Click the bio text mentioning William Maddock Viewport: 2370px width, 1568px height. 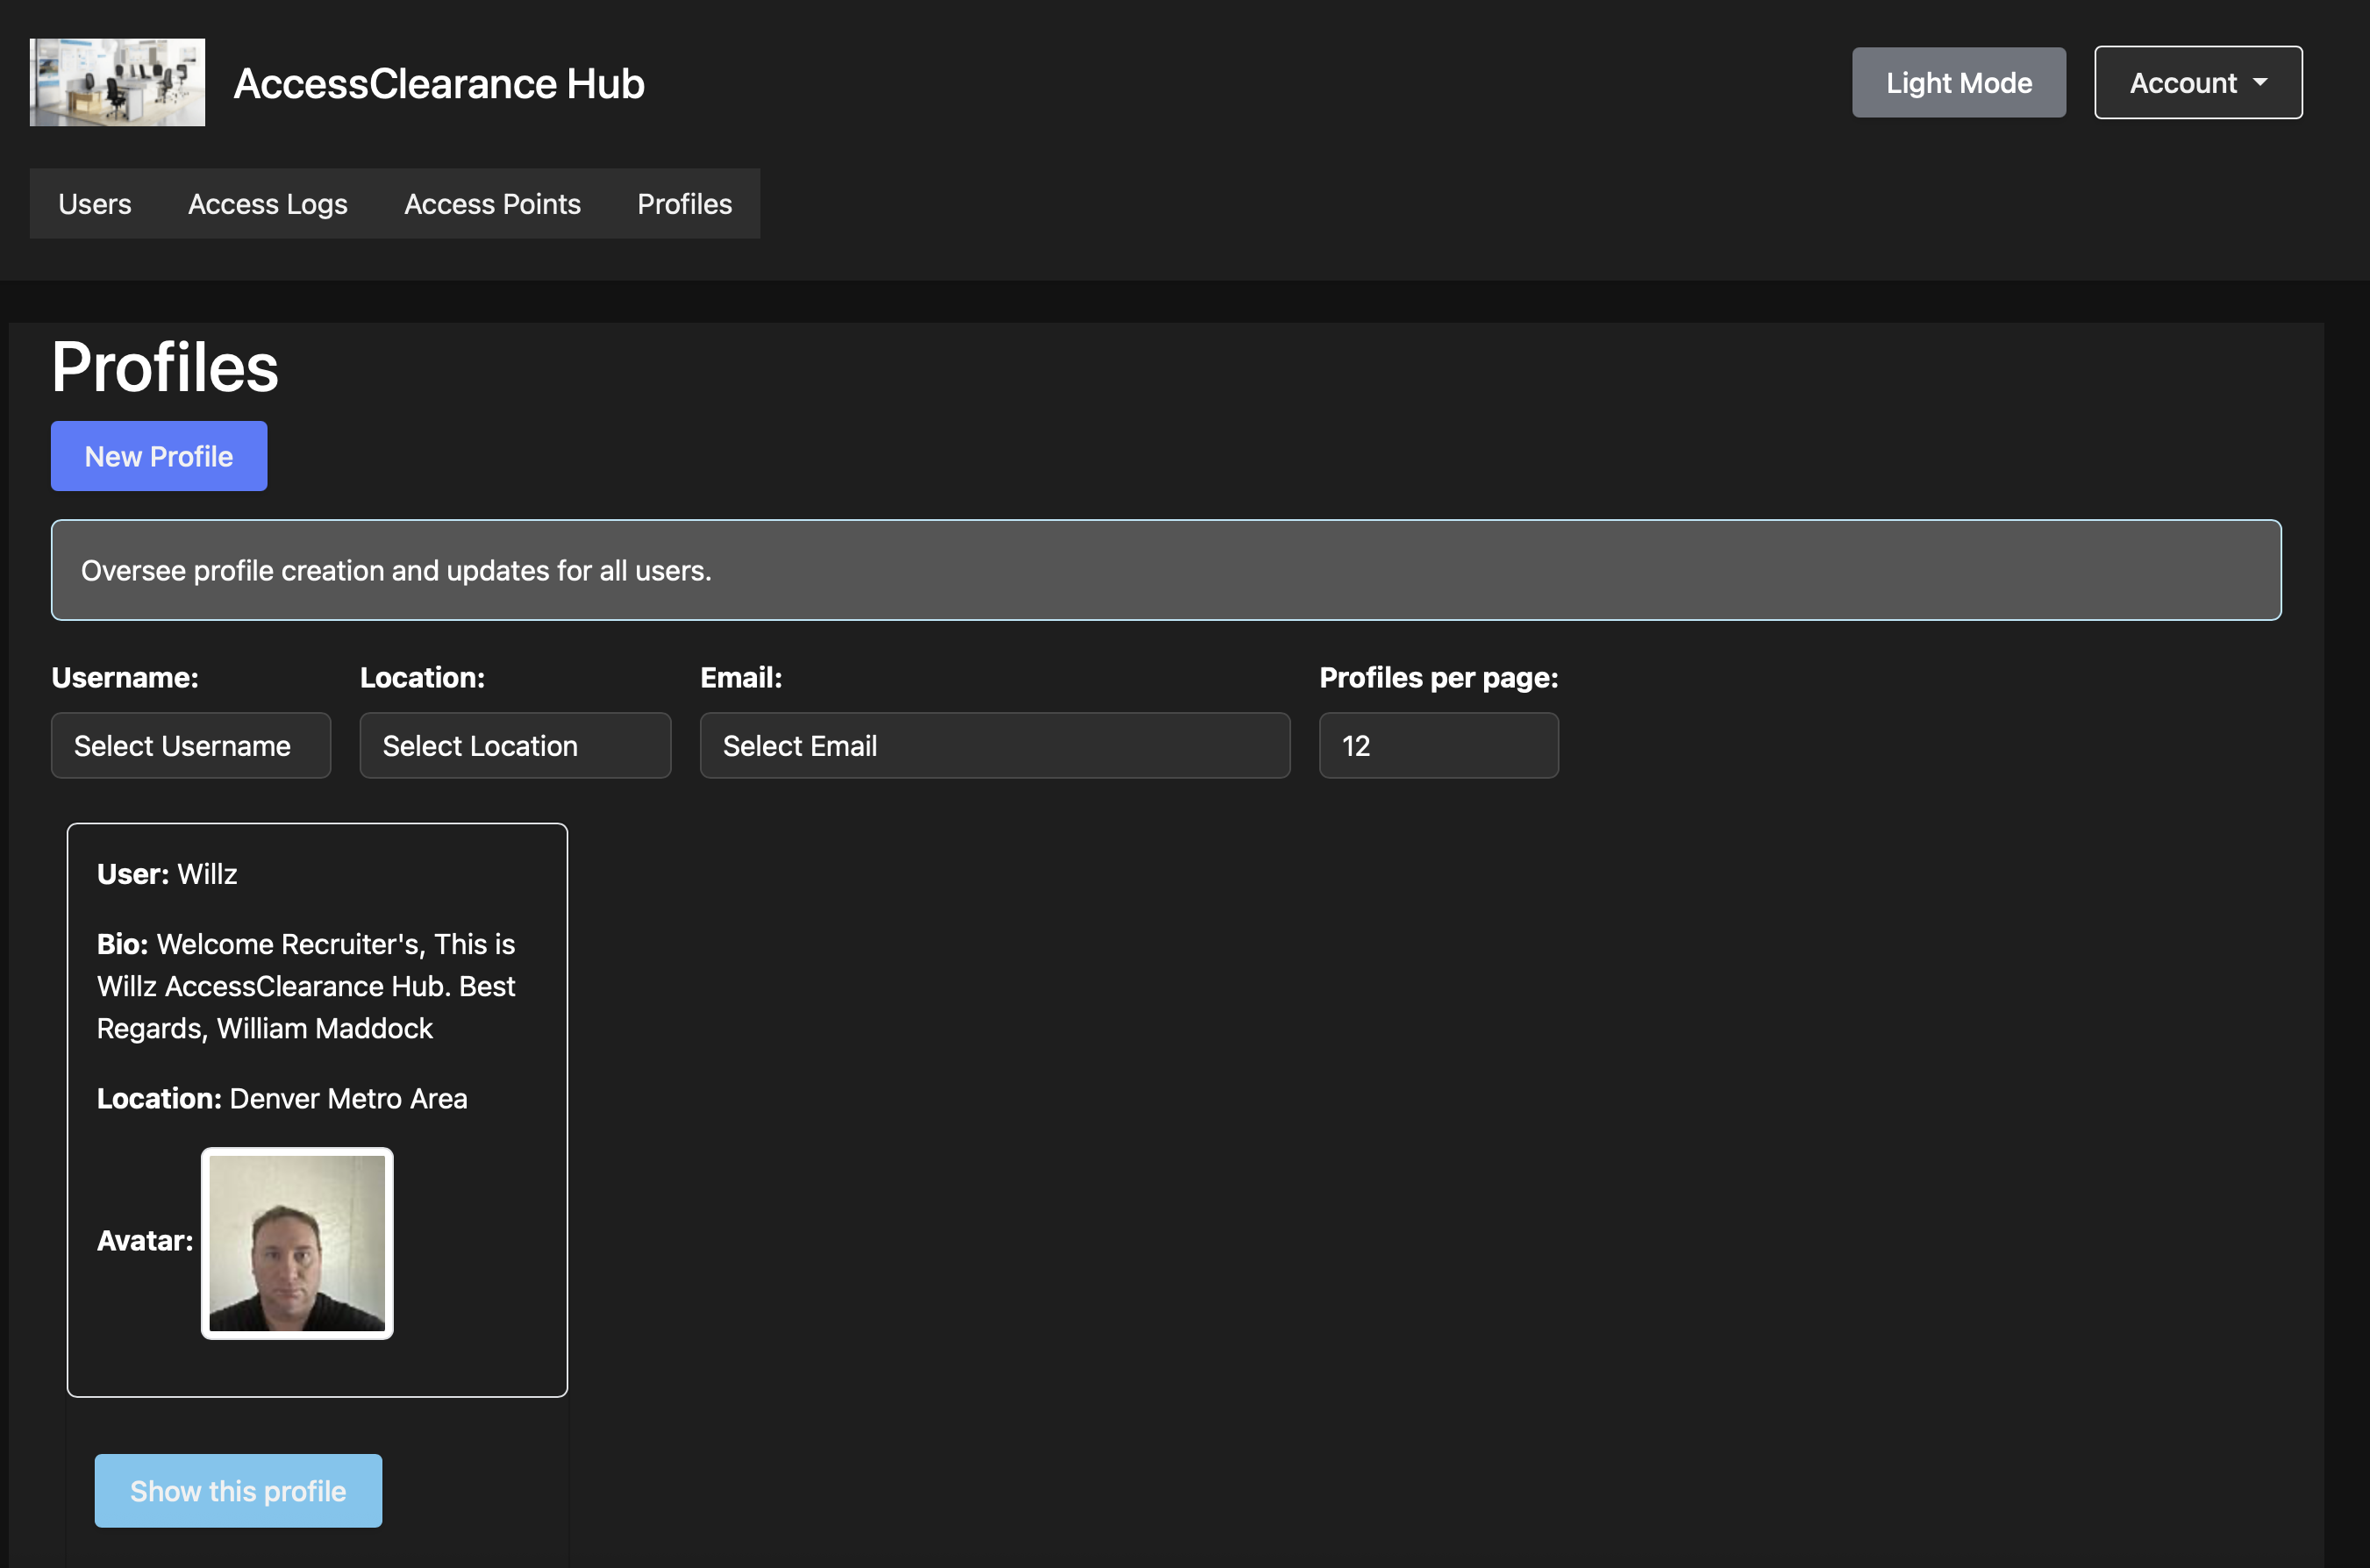(x=306, y=986)
